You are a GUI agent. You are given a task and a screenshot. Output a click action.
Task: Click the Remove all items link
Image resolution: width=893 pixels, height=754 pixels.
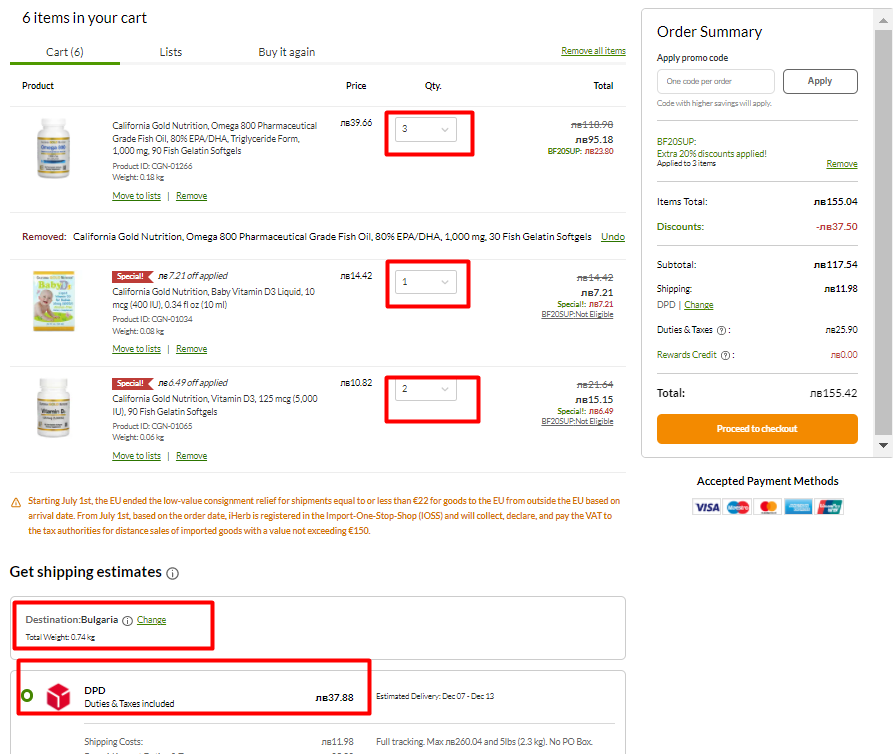click(593, 51)
